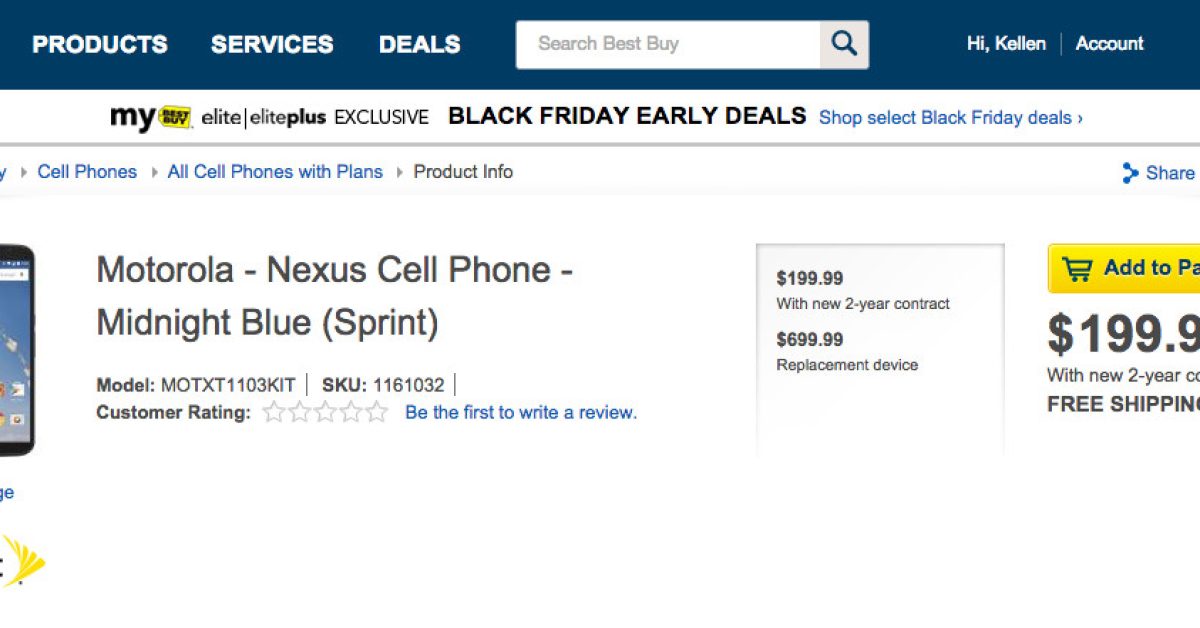Open the DEALS menu
This screenshot has width=1200, height=628.
tap(420, 44)
